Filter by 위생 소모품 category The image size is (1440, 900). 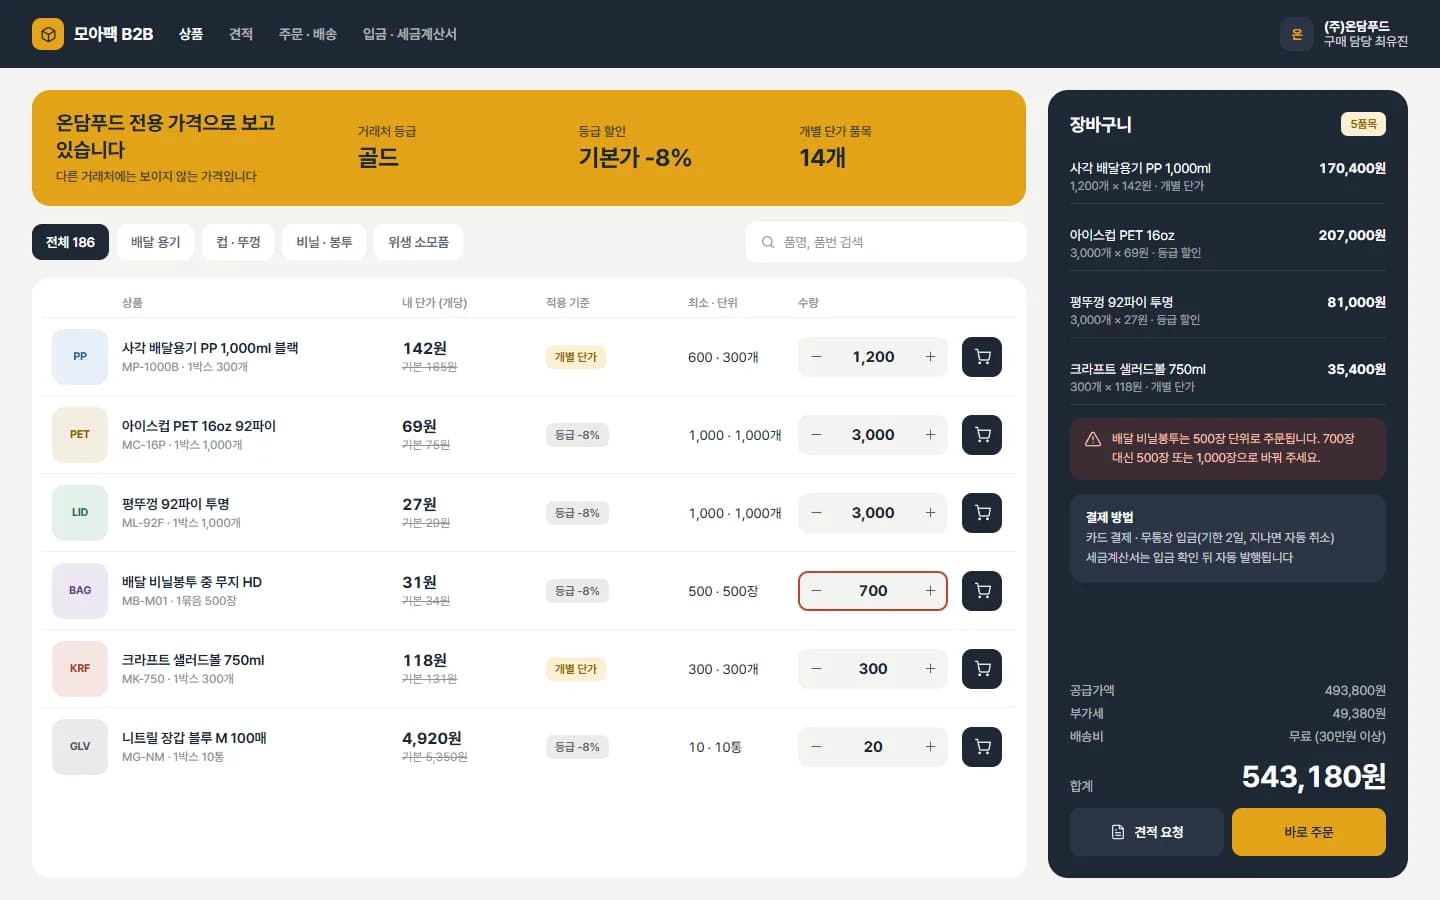(x=418, y=242)
